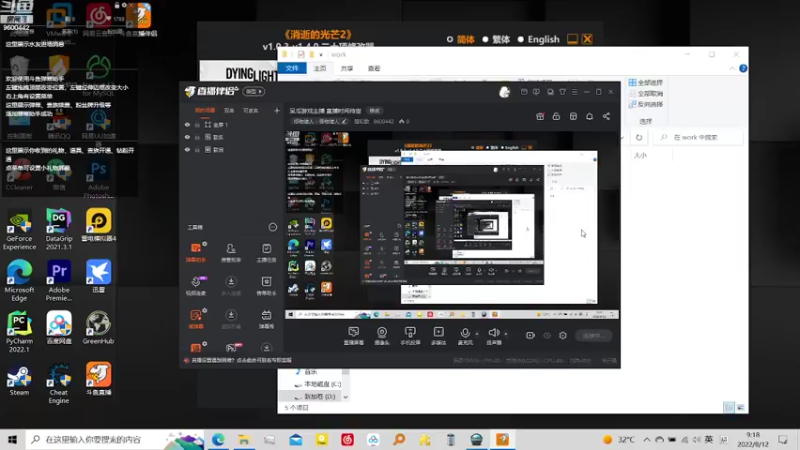This screenshot has height=450, width=800.
Task: Open Cheat Engine desktop shortcut
Action: tap(59, 383)
